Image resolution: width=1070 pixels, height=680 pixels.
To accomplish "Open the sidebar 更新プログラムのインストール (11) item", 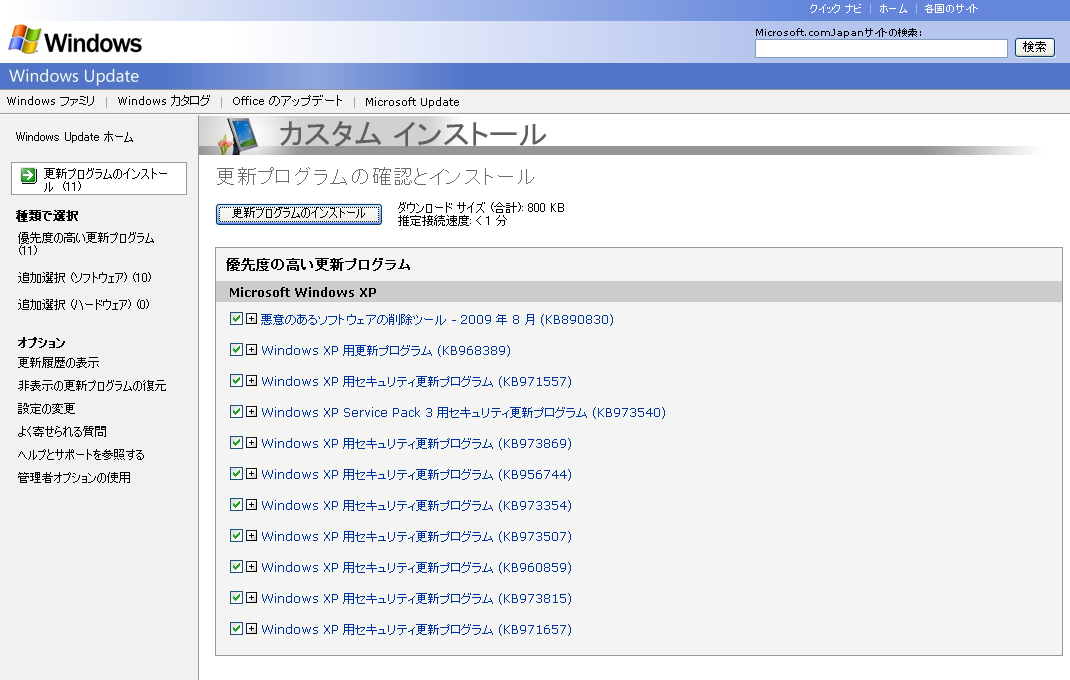I will [99, 179].
